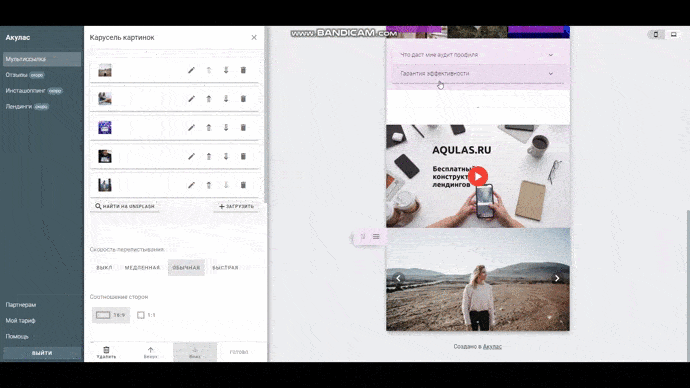Click НАЙТИ НА UNSPLASH button
This screenshot has height=388, width=690.
tap(125, 206)
